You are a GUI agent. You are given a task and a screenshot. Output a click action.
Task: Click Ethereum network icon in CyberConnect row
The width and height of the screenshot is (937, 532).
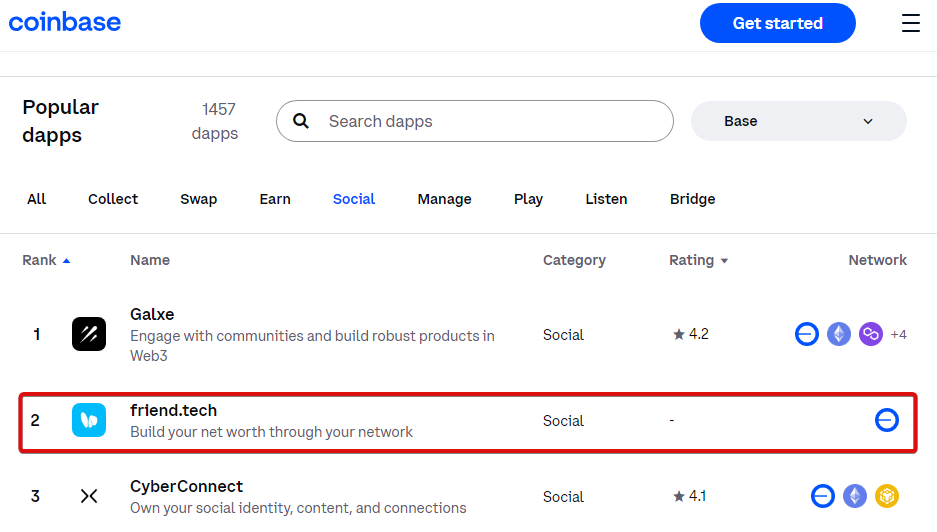[855, 496]
